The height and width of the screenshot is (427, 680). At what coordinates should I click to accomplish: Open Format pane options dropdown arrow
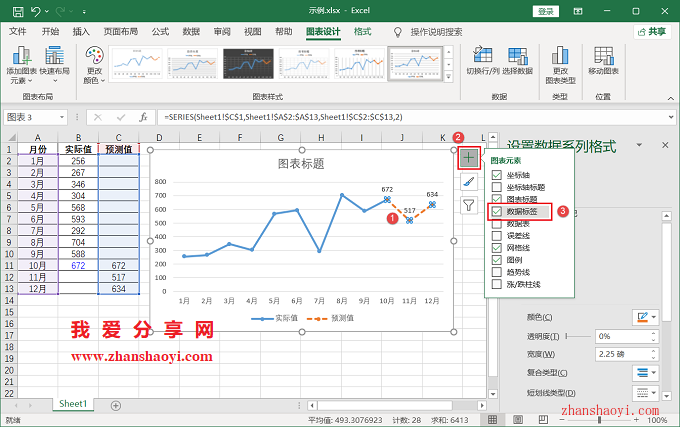pyautogui.click(x=639, y=145)
